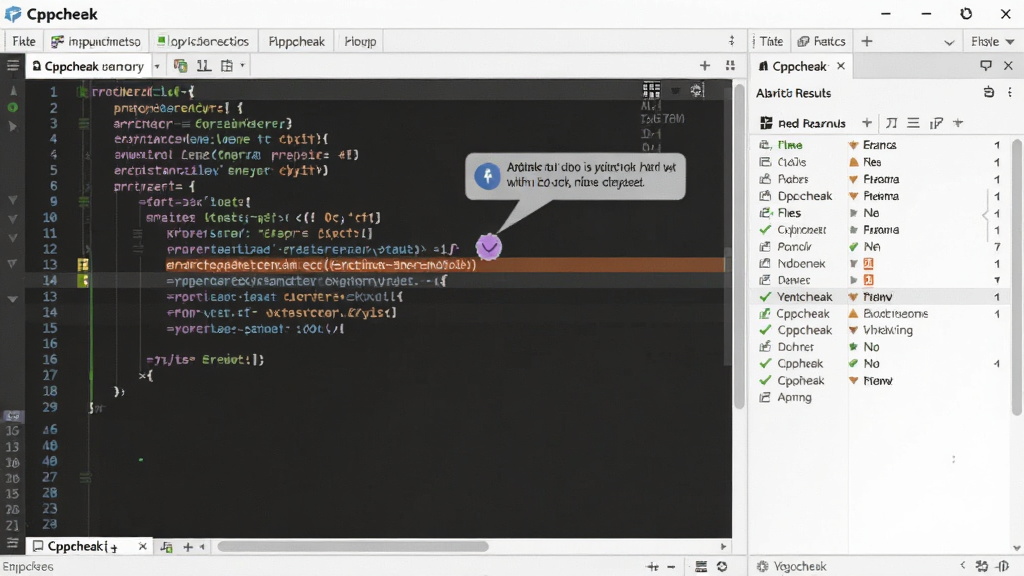The image size is (1024, 576).
Task: Open the Fhale dropdown
Action: point(992,41)
